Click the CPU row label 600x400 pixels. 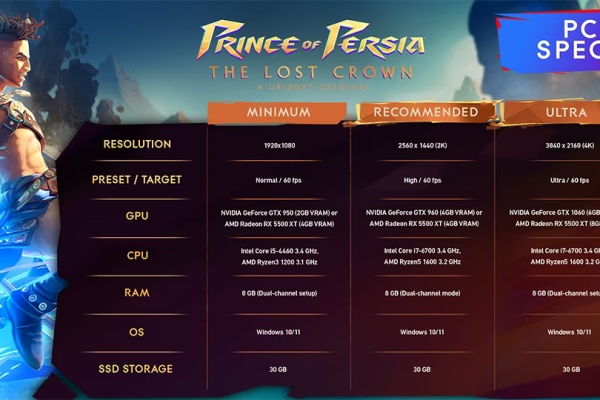(x=137, y=255)
